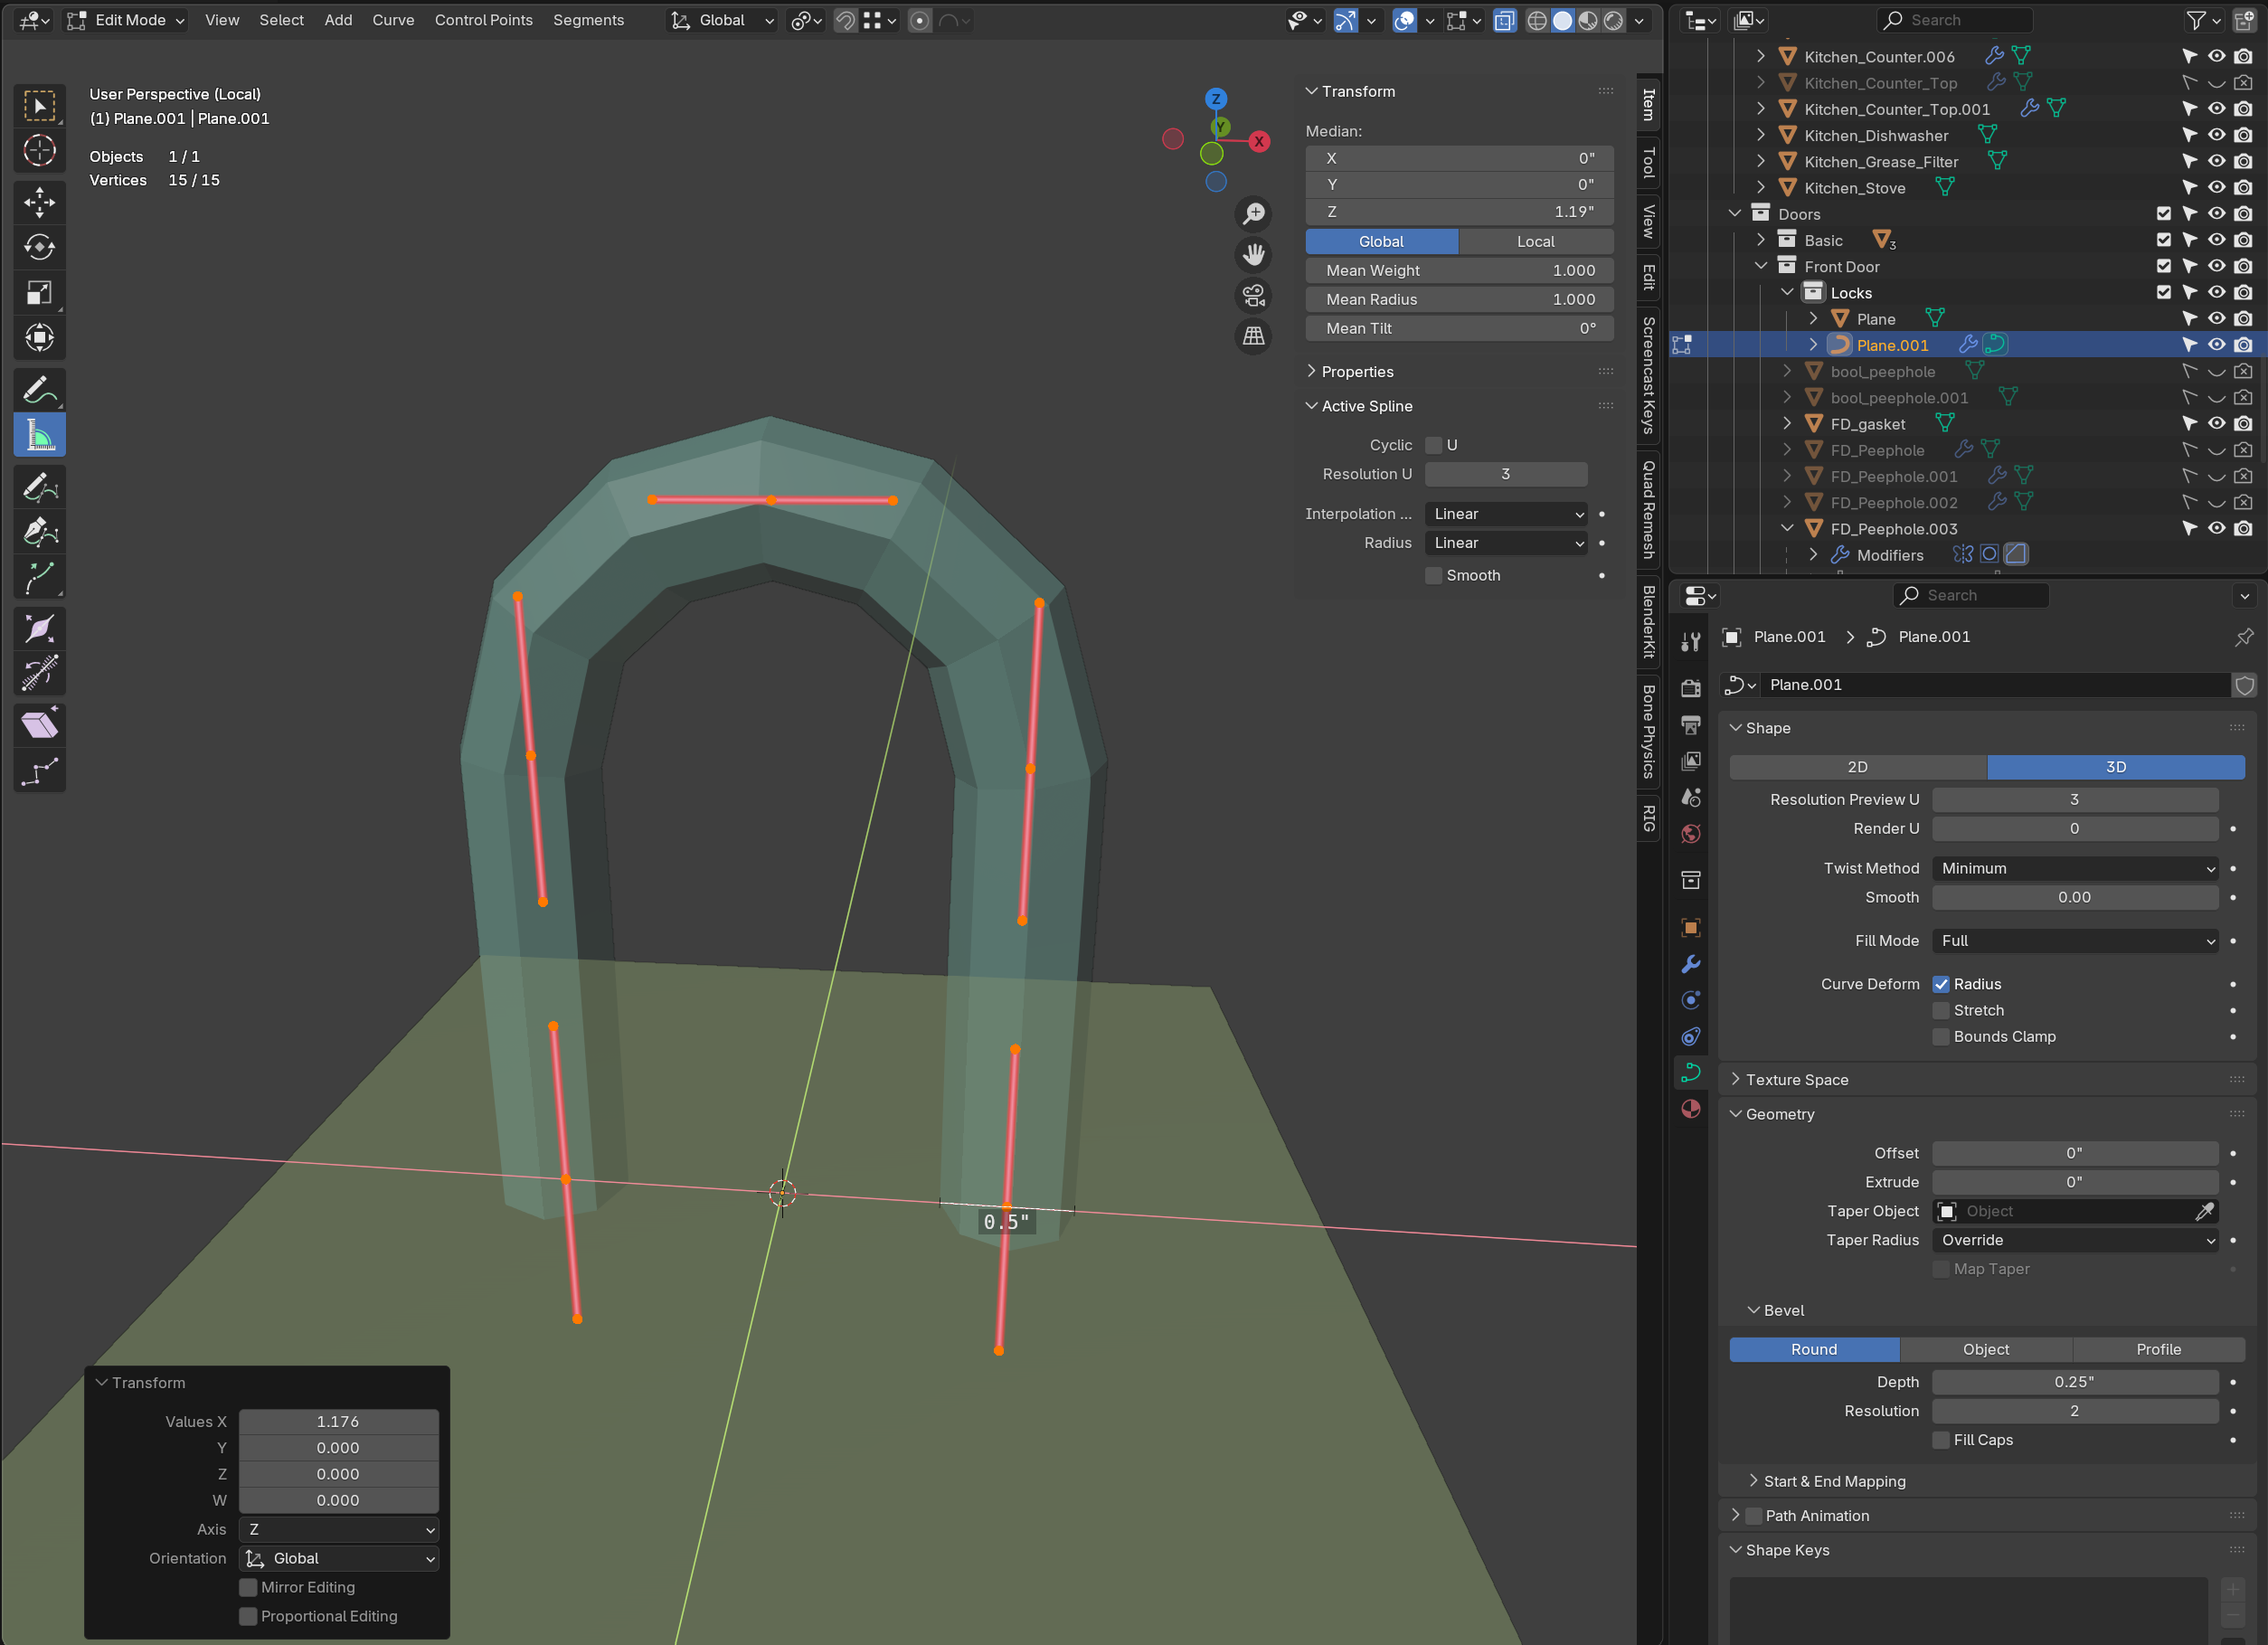This screenshot has width=2268, height=1645.
Task: Hide Kitchen_Stove in the outliner viewport
Action: (2216, 188)
